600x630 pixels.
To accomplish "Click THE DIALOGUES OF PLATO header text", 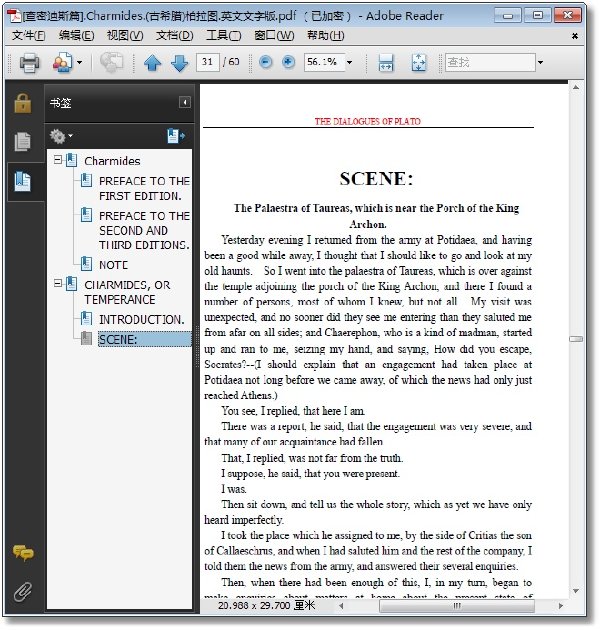I will (x=368, y=121).
